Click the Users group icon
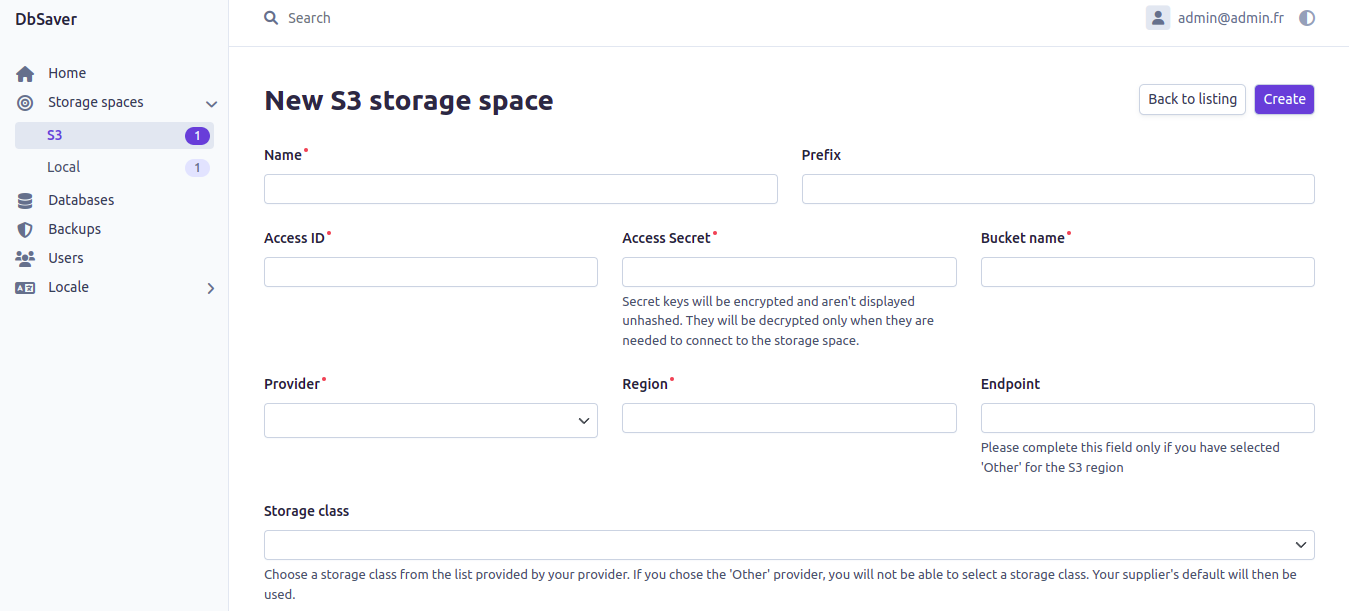The image size is (1349, 611). (x=25, y=258)
